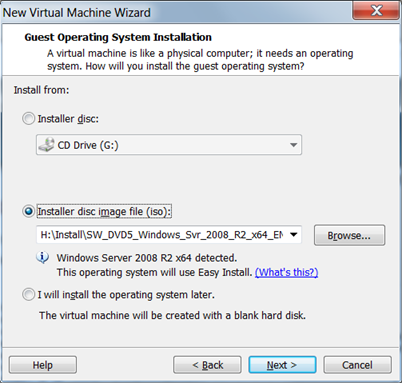Open the What's this? link
Screen dimensions: 402x383
(x=286, y=272)
